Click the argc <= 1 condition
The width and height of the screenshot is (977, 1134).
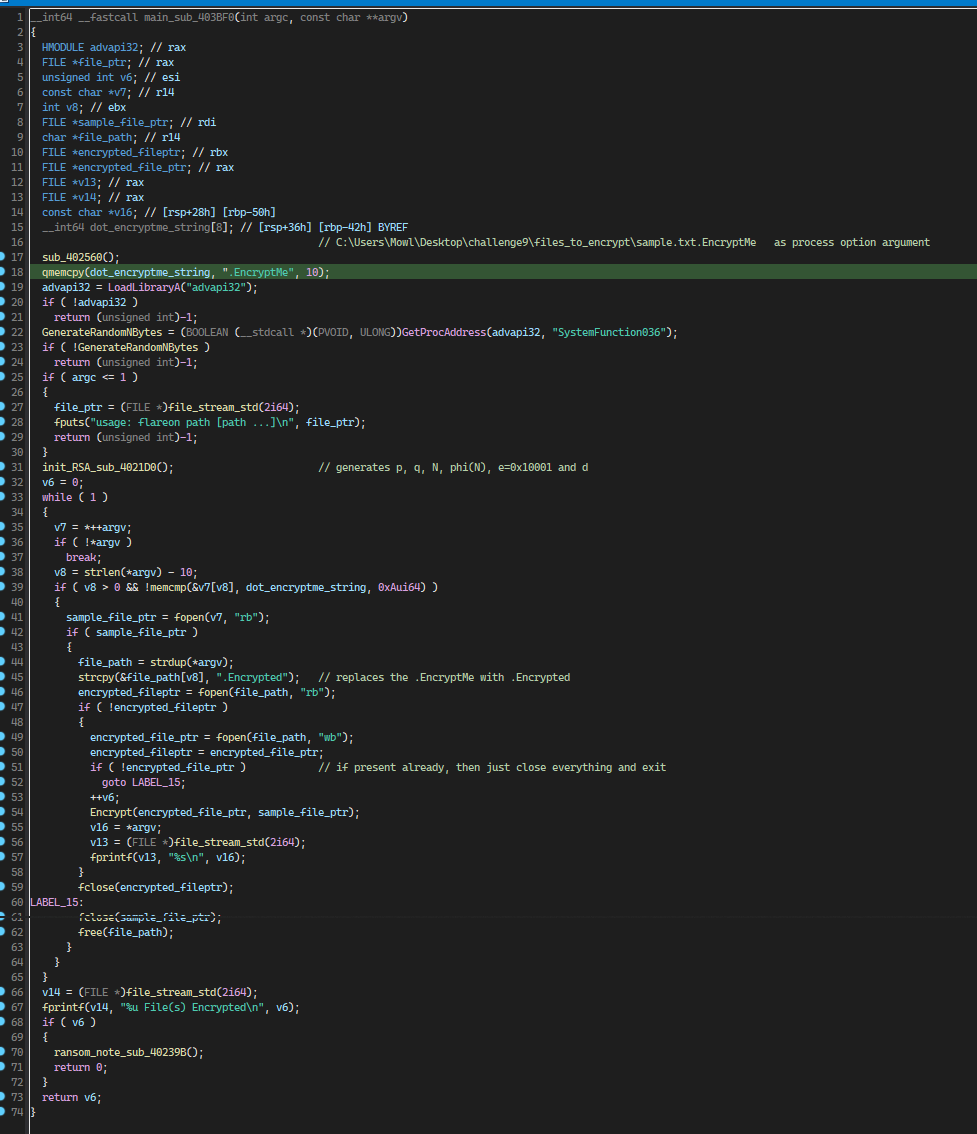pyautogui.click(x=98, y=377)
